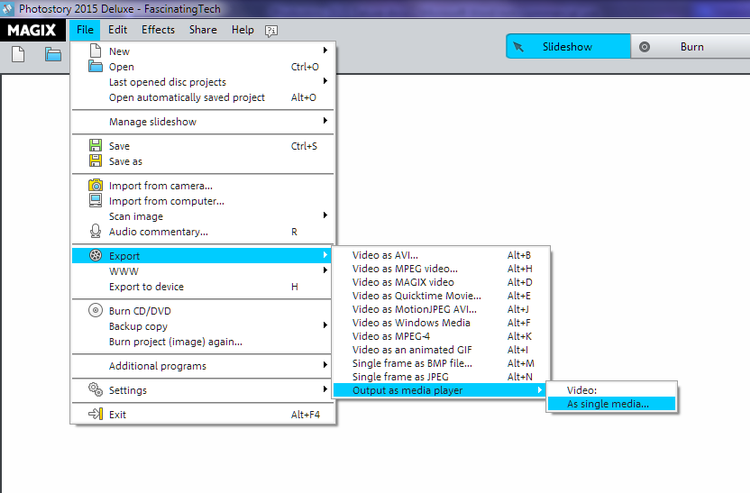This screenshot has width=750, height=493.
Task: Open the Help menu
Action: point(243,30)
